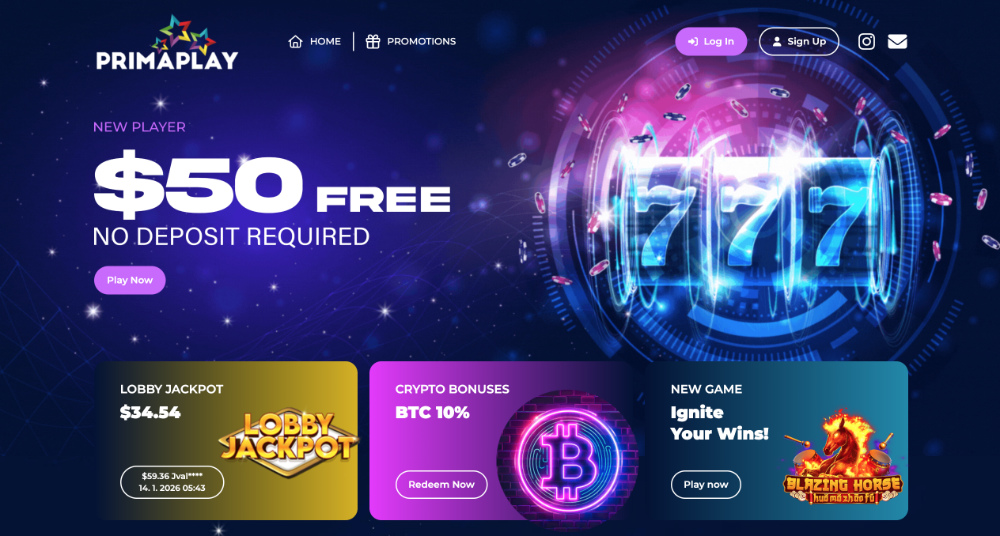Click the envelope email icon
Image resolution: width=1000 pixels, height=536 pixels.
897,41
